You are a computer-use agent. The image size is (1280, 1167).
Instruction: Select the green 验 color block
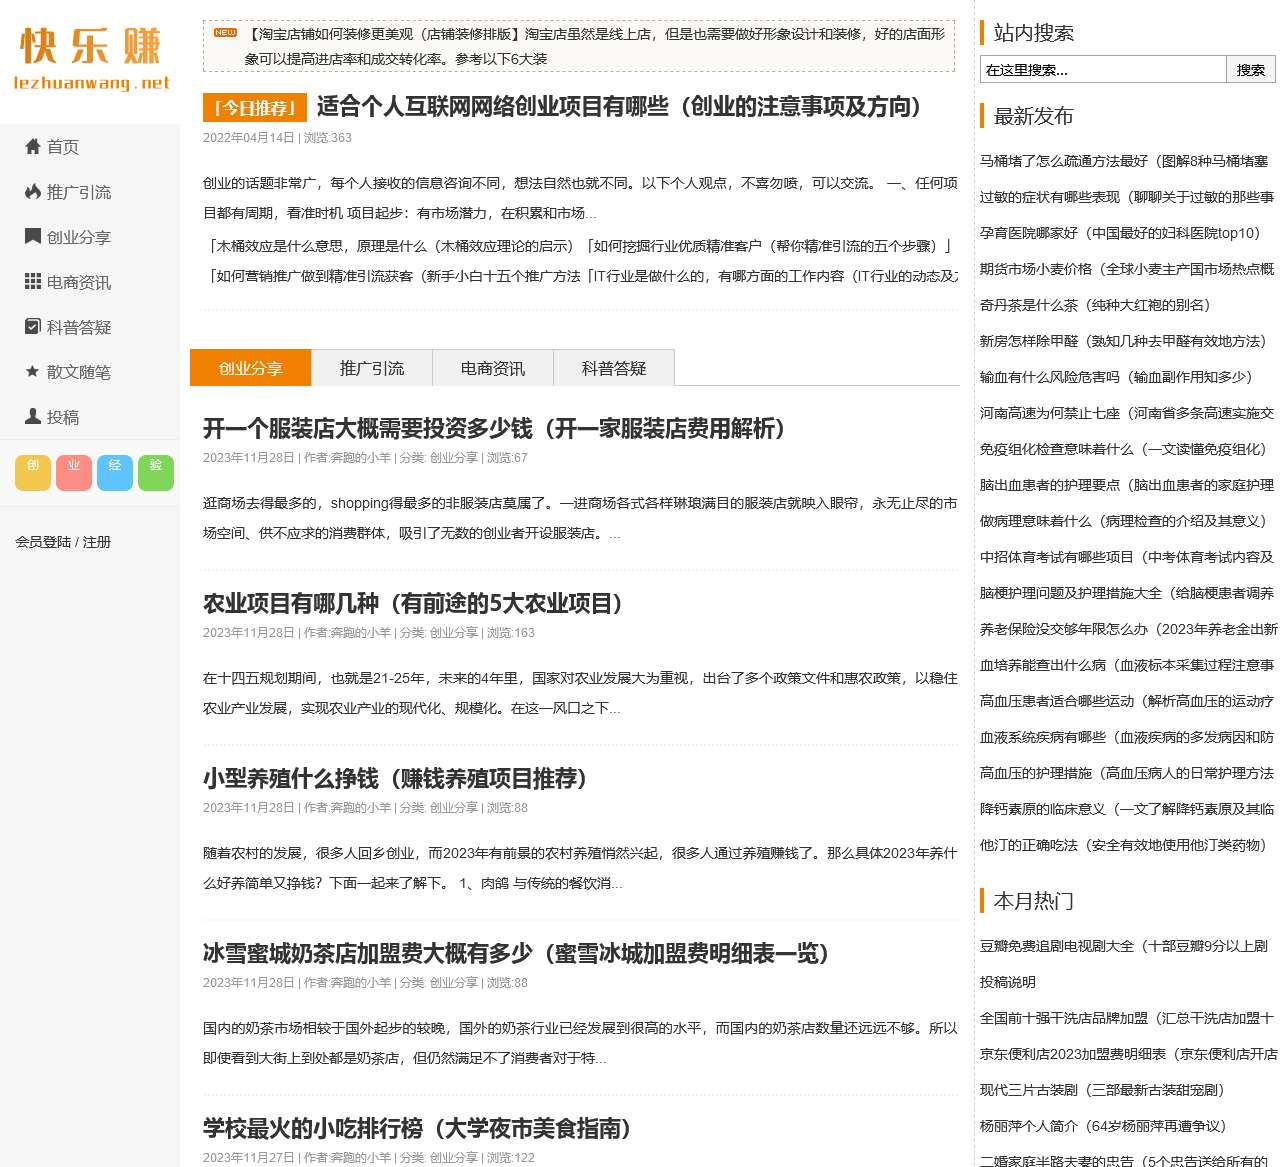tap(156, 472)
